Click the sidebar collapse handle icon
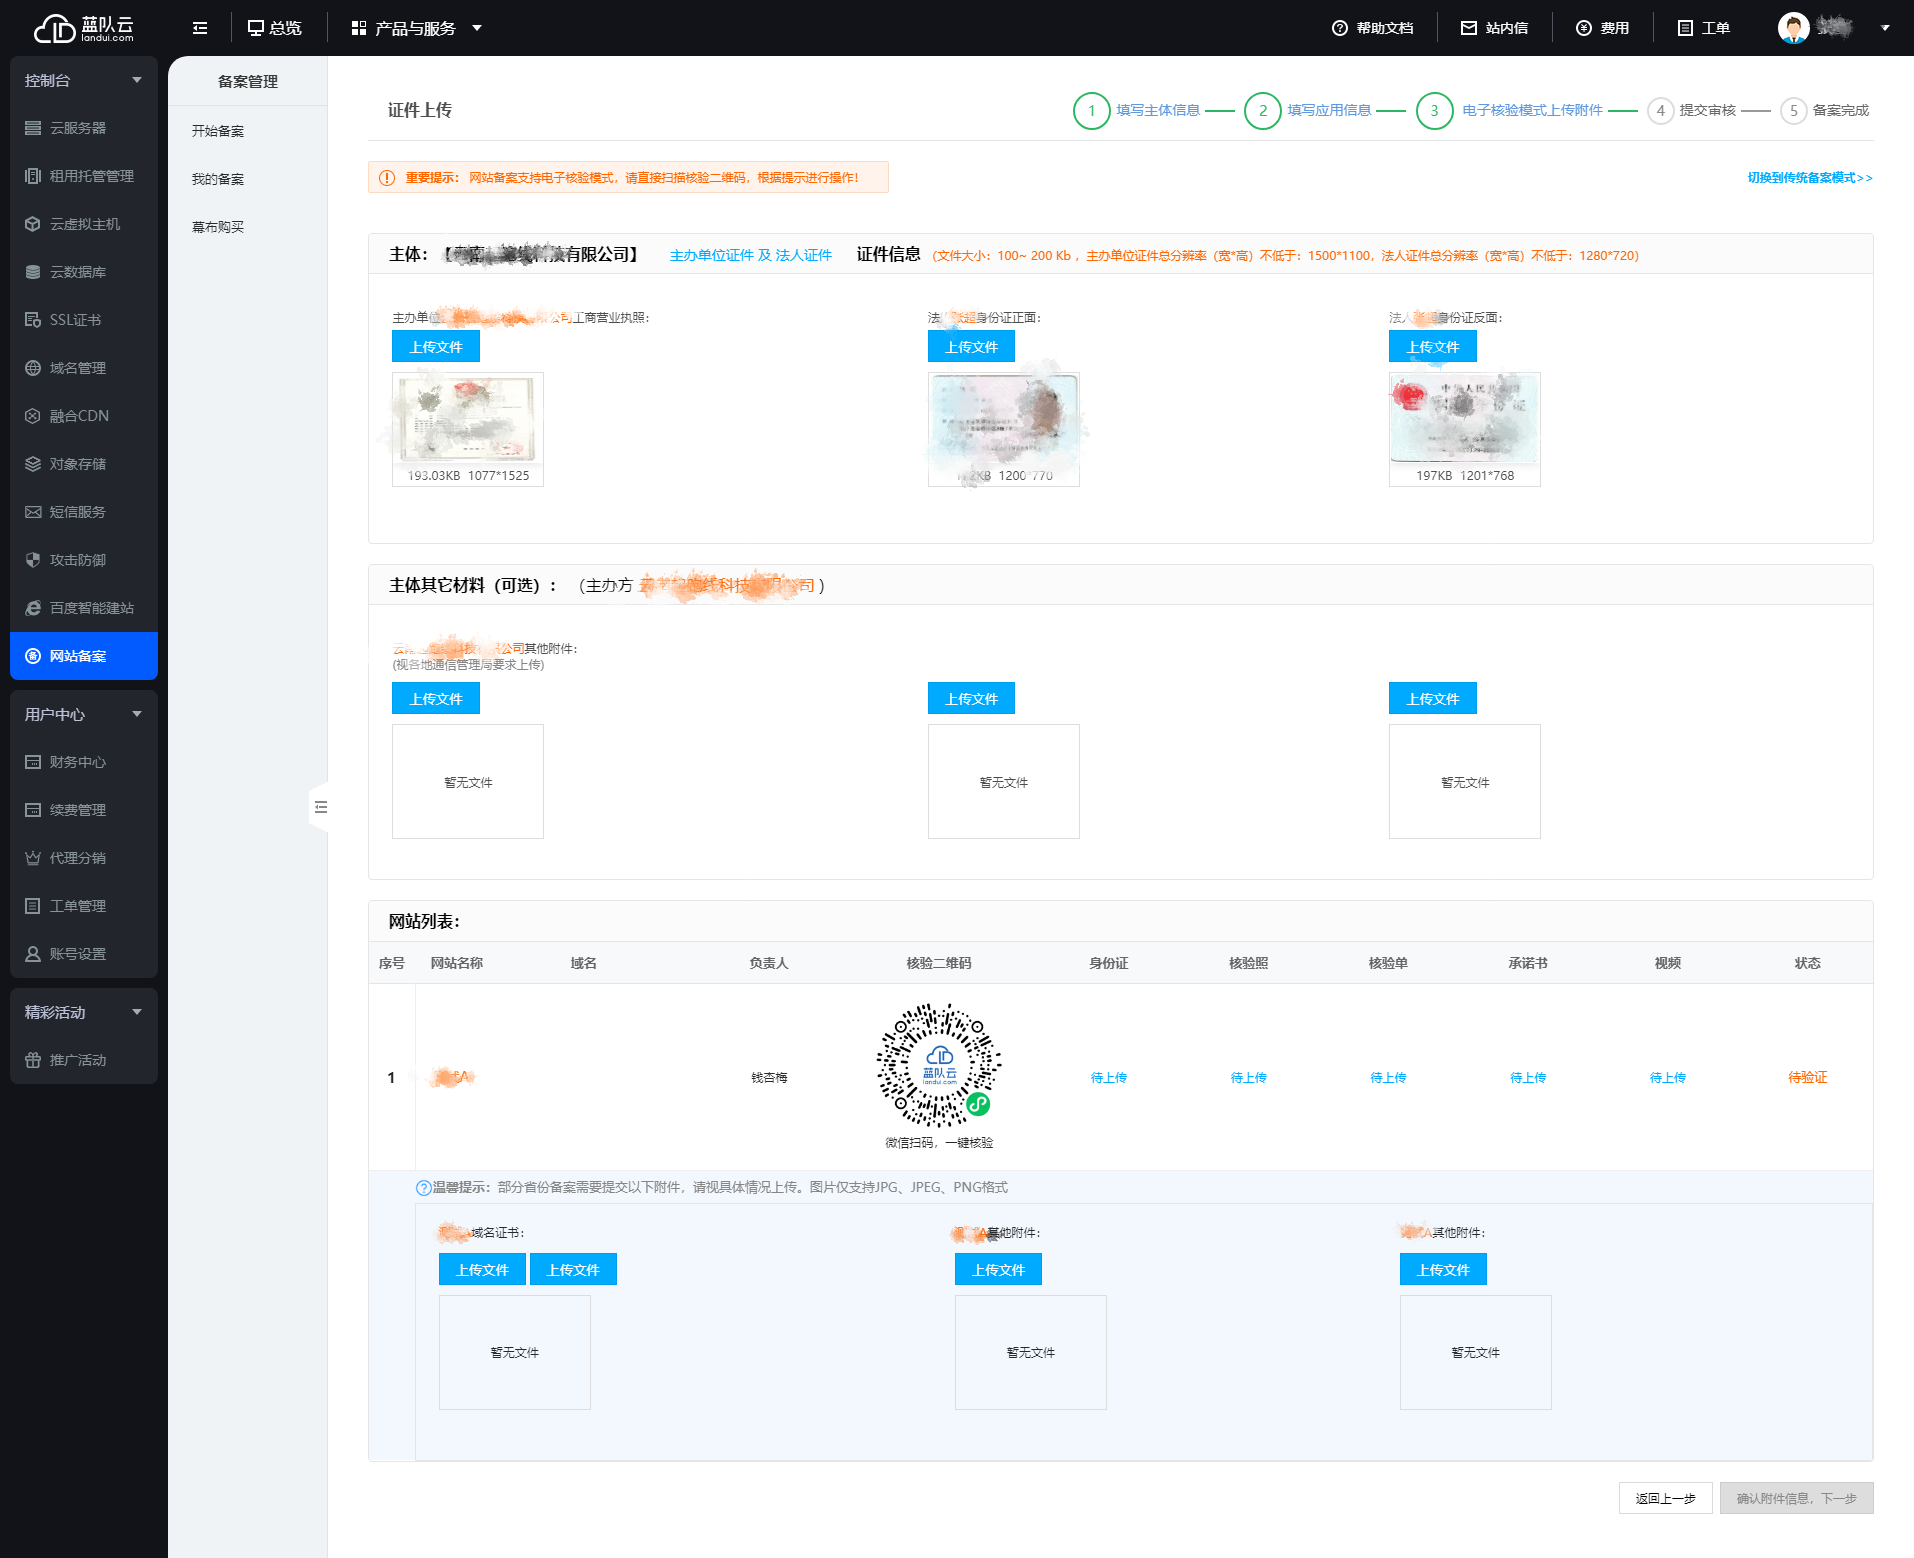The image size is (1914, 1558). (321, 807)
